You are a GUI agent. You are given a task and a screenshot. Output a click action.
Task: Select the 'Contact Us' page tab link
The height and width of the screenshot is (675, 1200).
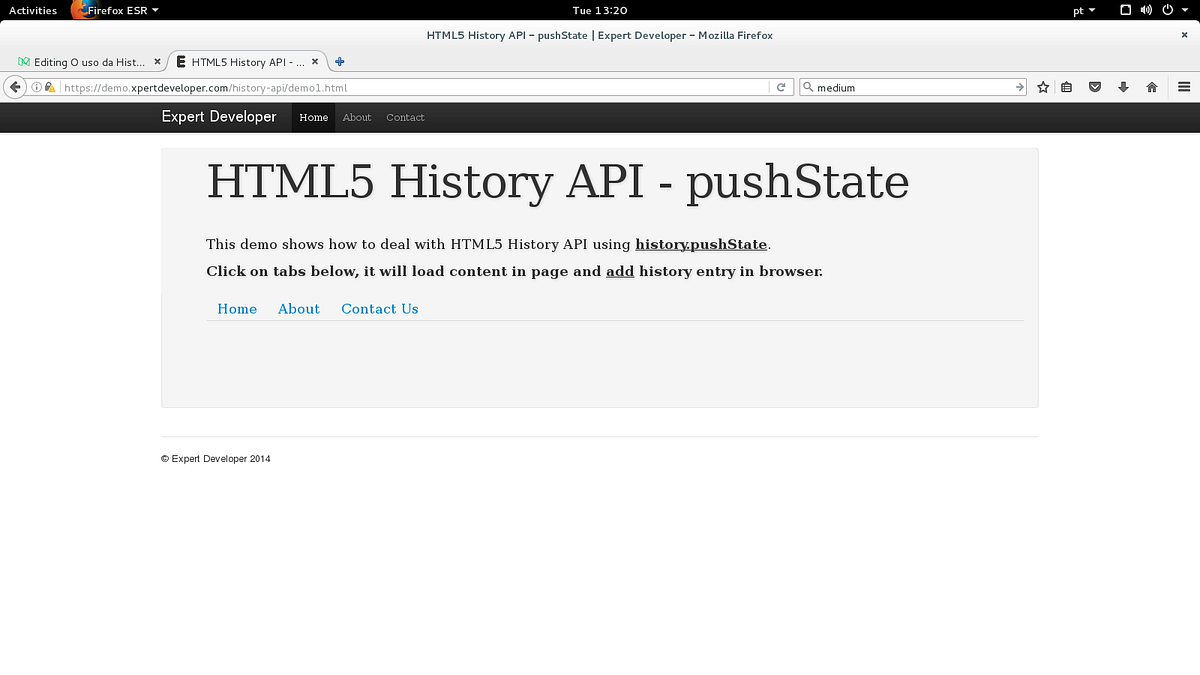(379, 309)
